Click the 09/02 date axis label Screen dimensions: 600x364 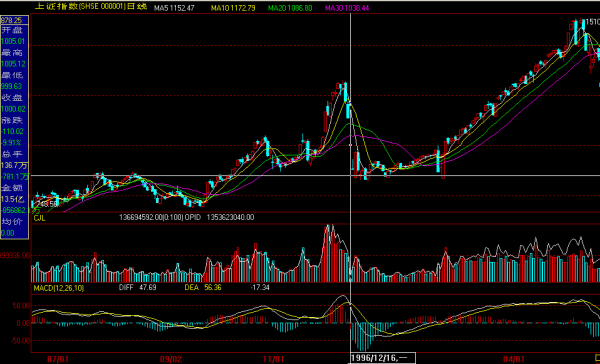tap(171, 359)
